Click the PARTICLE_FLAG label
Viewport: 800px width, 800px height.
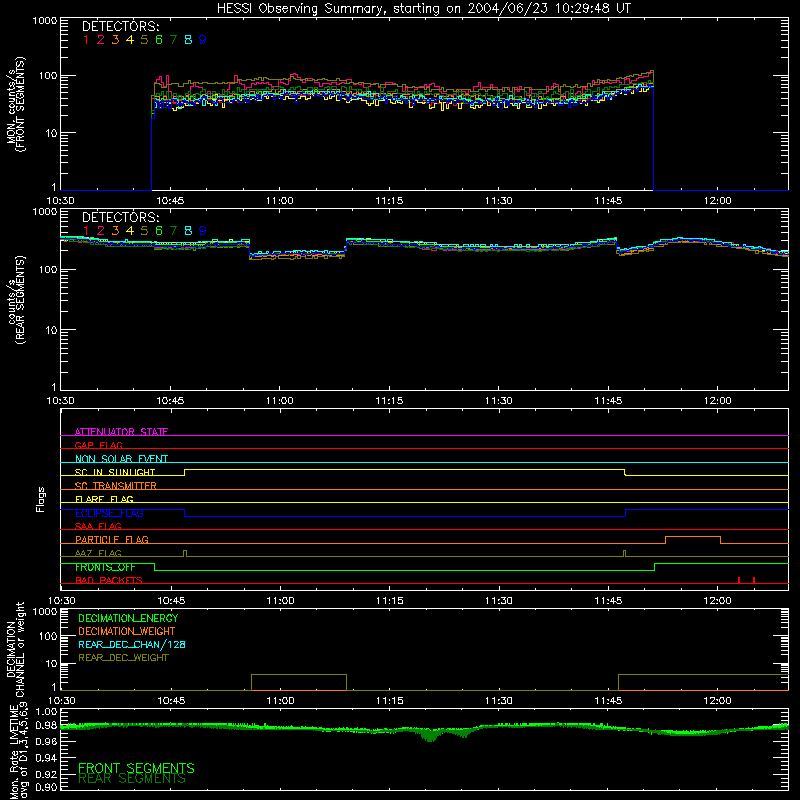pyautogui.click(x=112, y=539)
